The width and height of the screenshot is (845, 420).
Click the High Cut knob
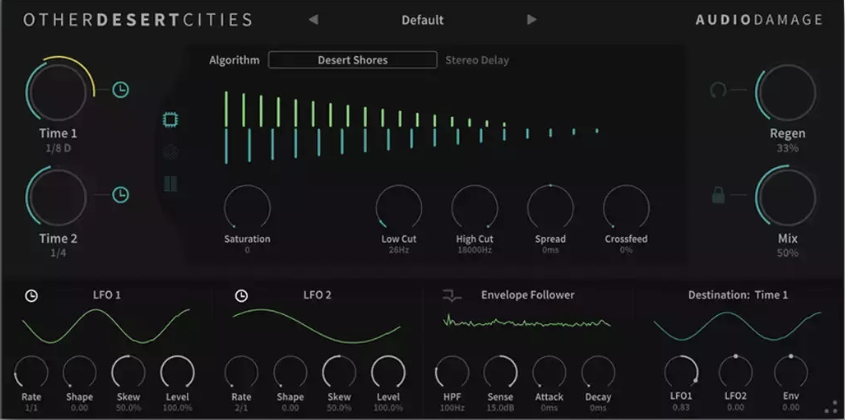click(x=475, y=208)
